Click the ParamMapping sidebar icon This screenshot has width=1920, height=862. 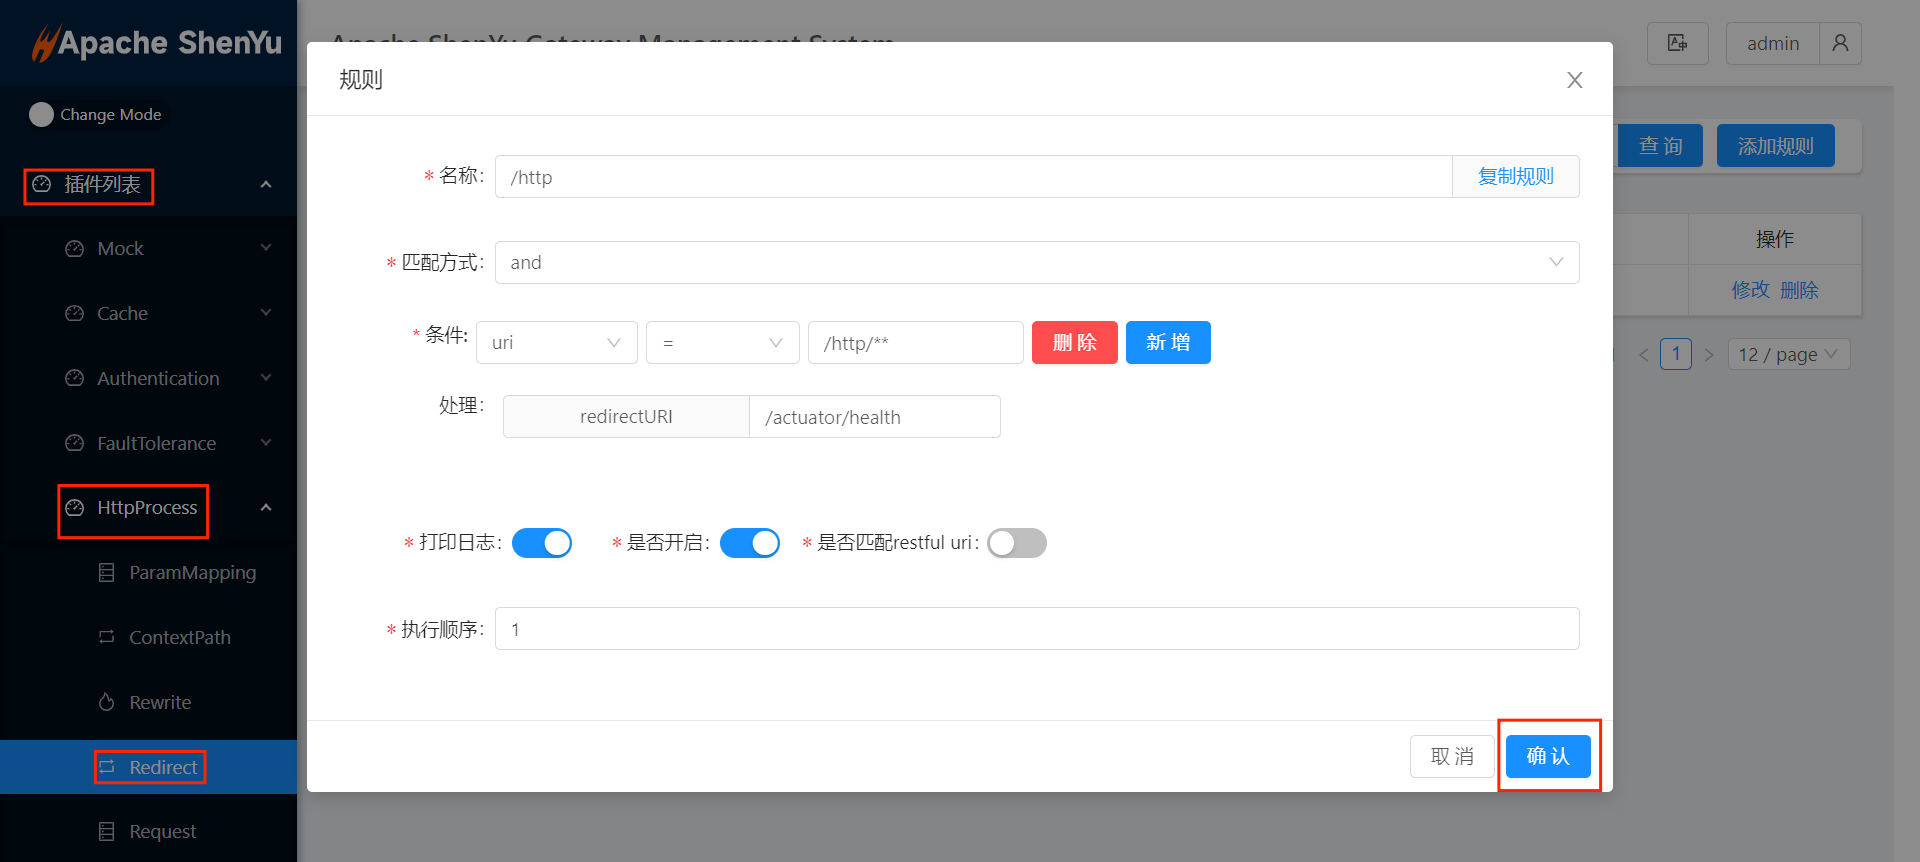[107, 573]
